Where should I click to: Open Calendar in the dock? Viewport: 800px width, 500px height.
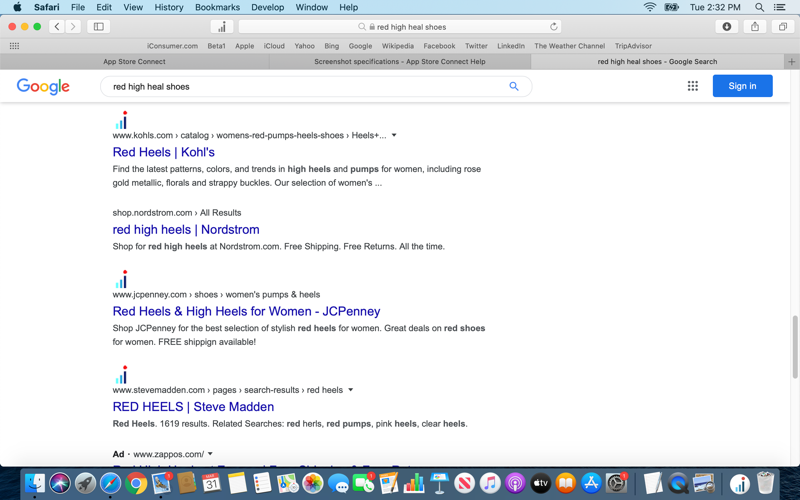211,483
